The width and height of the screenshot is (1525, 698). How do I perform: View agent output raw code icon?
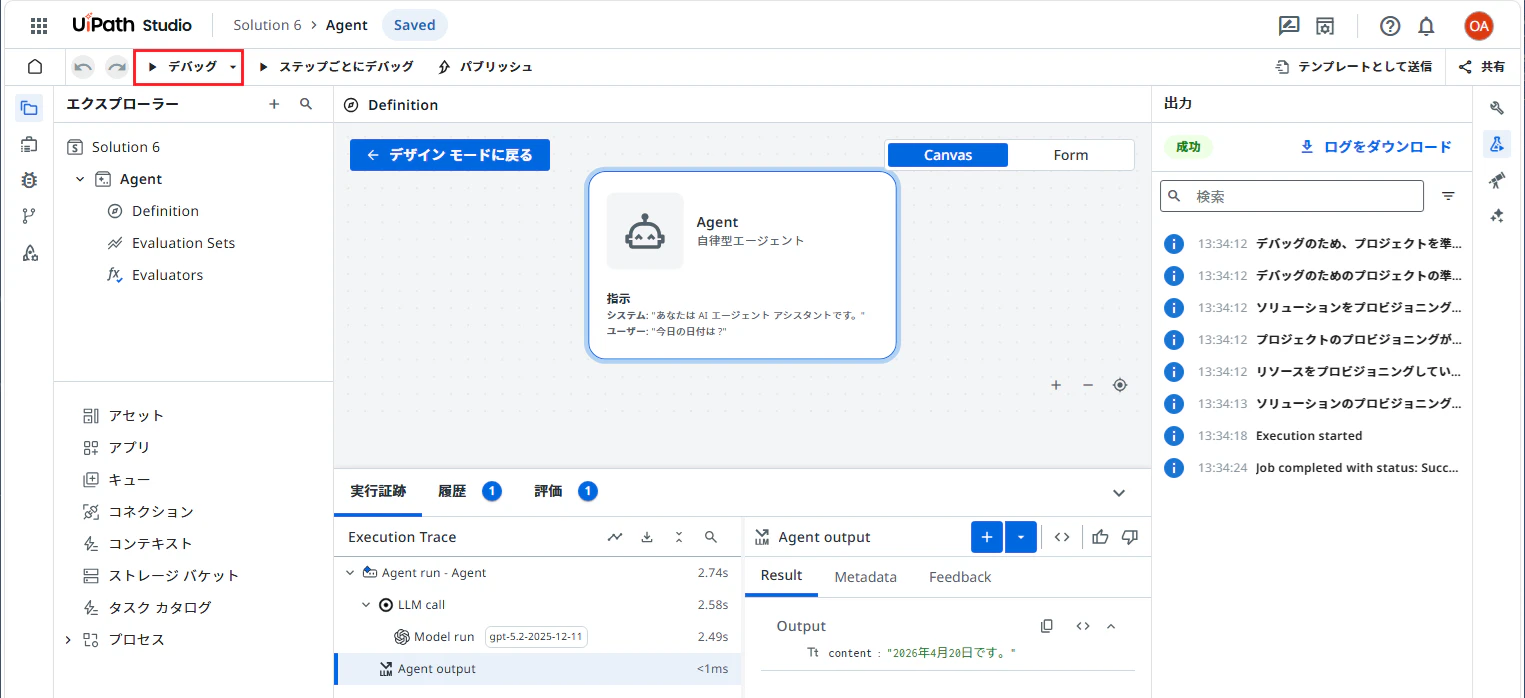(1062, 537)
